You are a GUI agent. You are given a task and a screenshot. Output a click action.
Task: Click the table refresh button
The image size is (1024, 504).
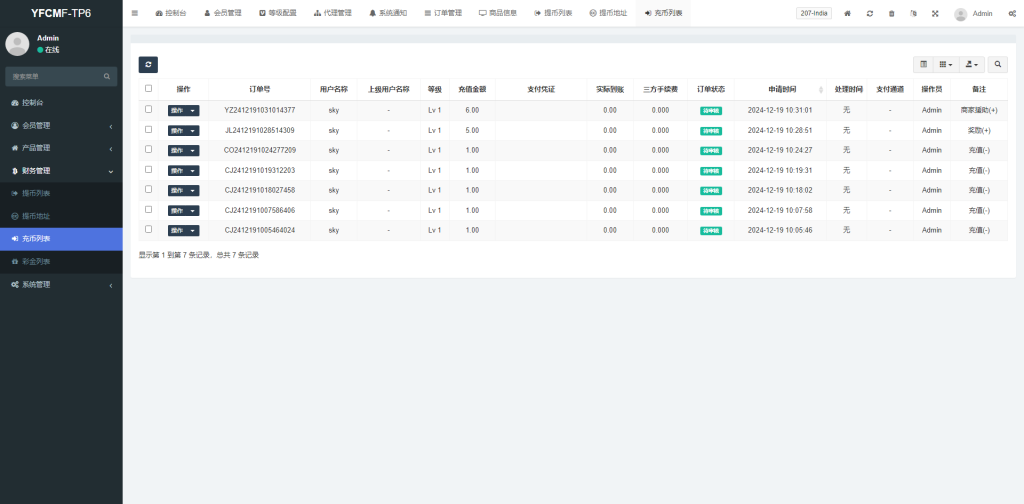(148, 64)
